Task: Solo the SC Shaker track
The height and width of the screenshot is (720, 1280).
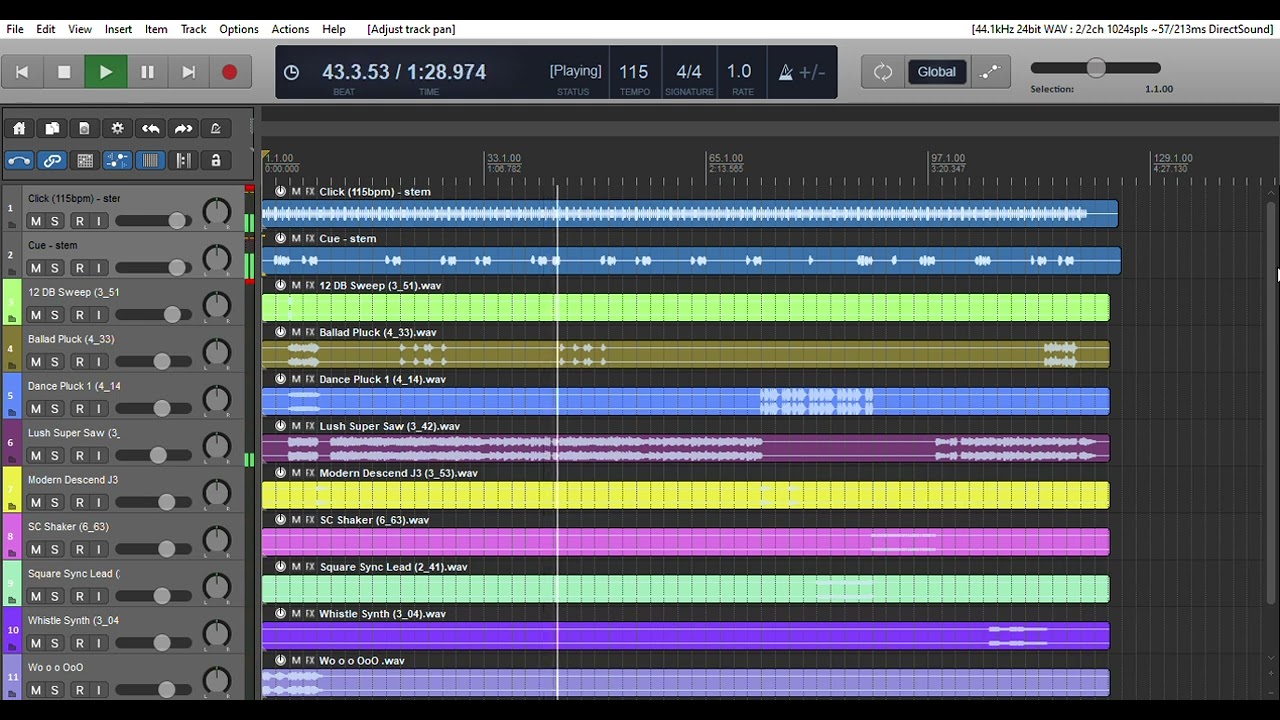Action: point(55,550)
